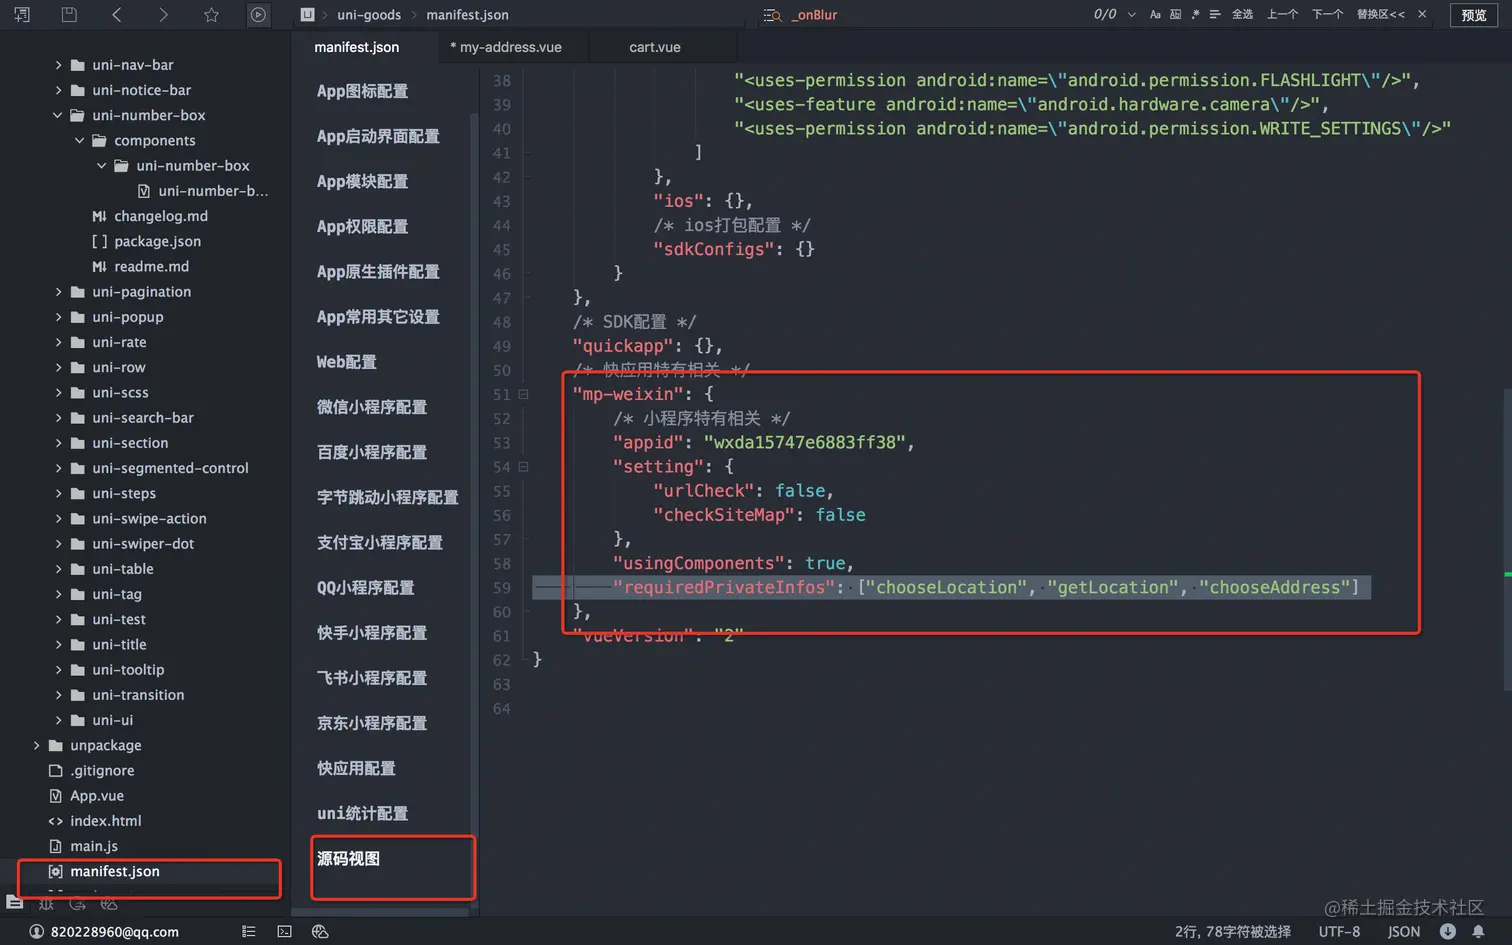
Task: Enable regex search with the .* icon
Action: (x=1196, y=15)
